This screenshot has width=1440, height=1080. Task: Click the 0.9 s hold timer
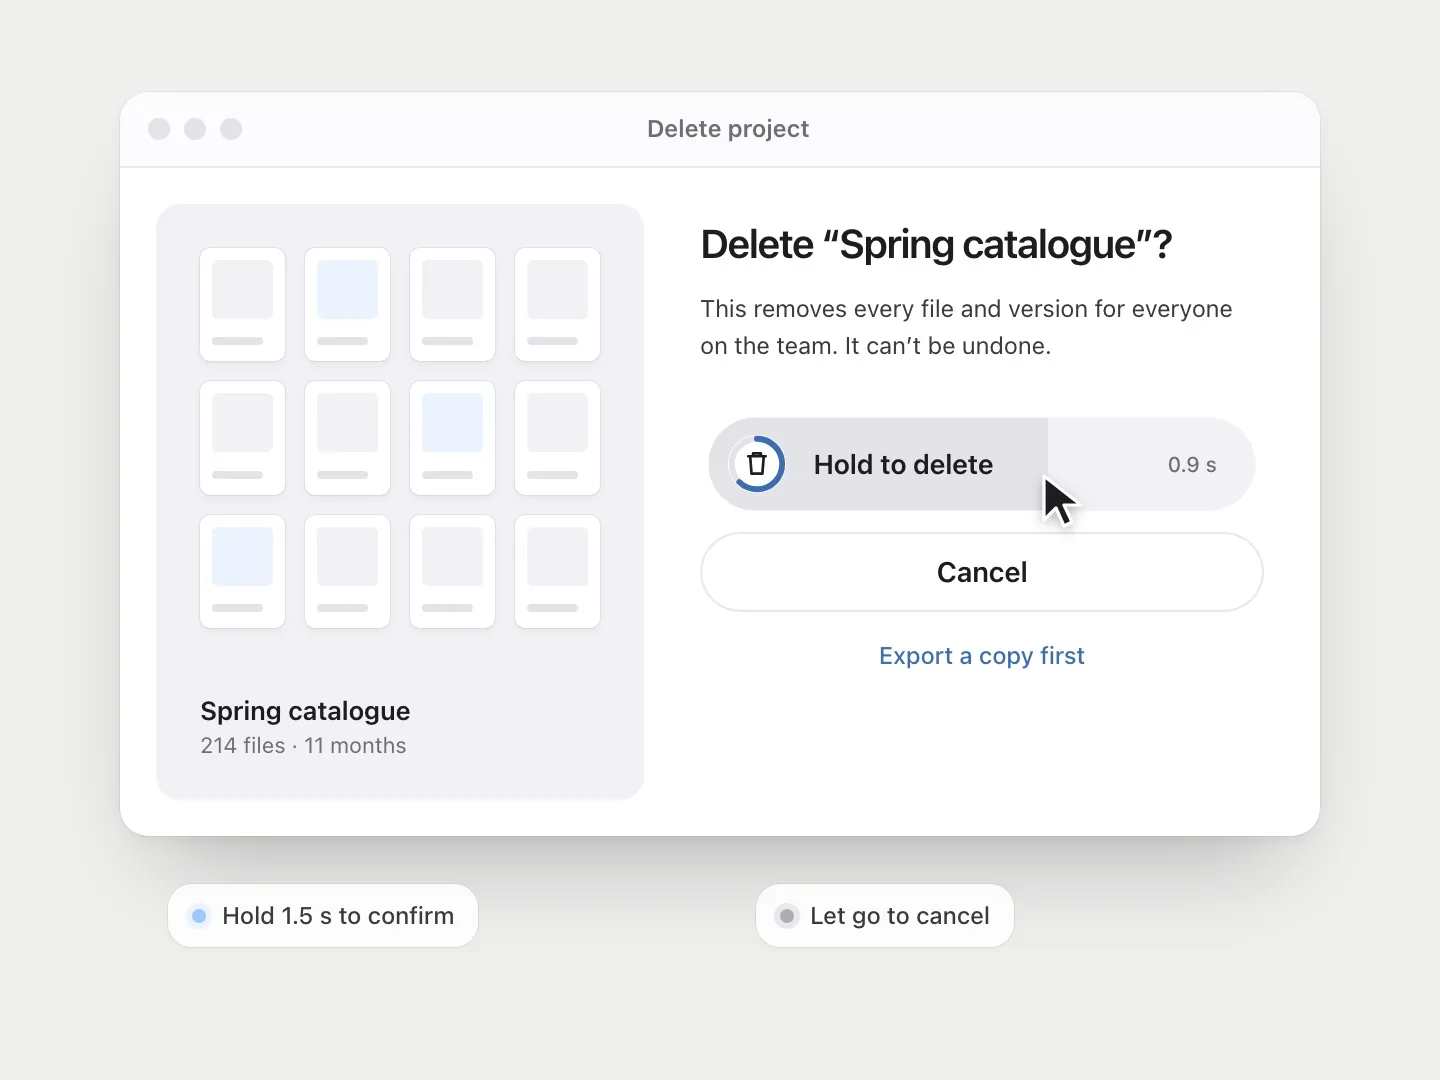tap(1192, 465)
